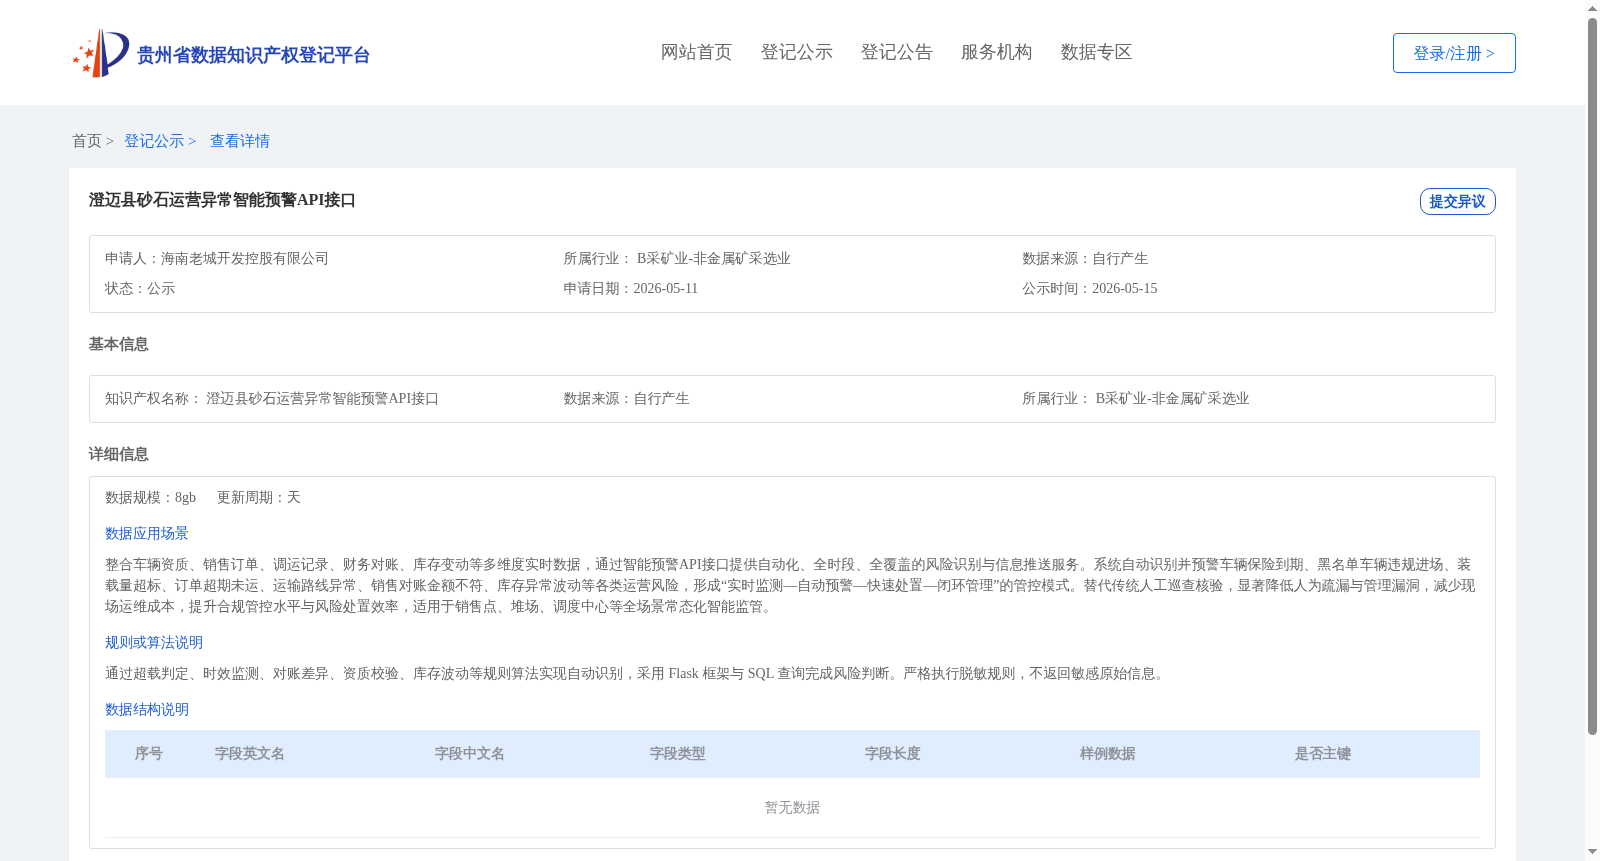The height and width of the screenshot is (861, 1600).
Task: Click the 暂无数据 empty table message
Action: 792,807
